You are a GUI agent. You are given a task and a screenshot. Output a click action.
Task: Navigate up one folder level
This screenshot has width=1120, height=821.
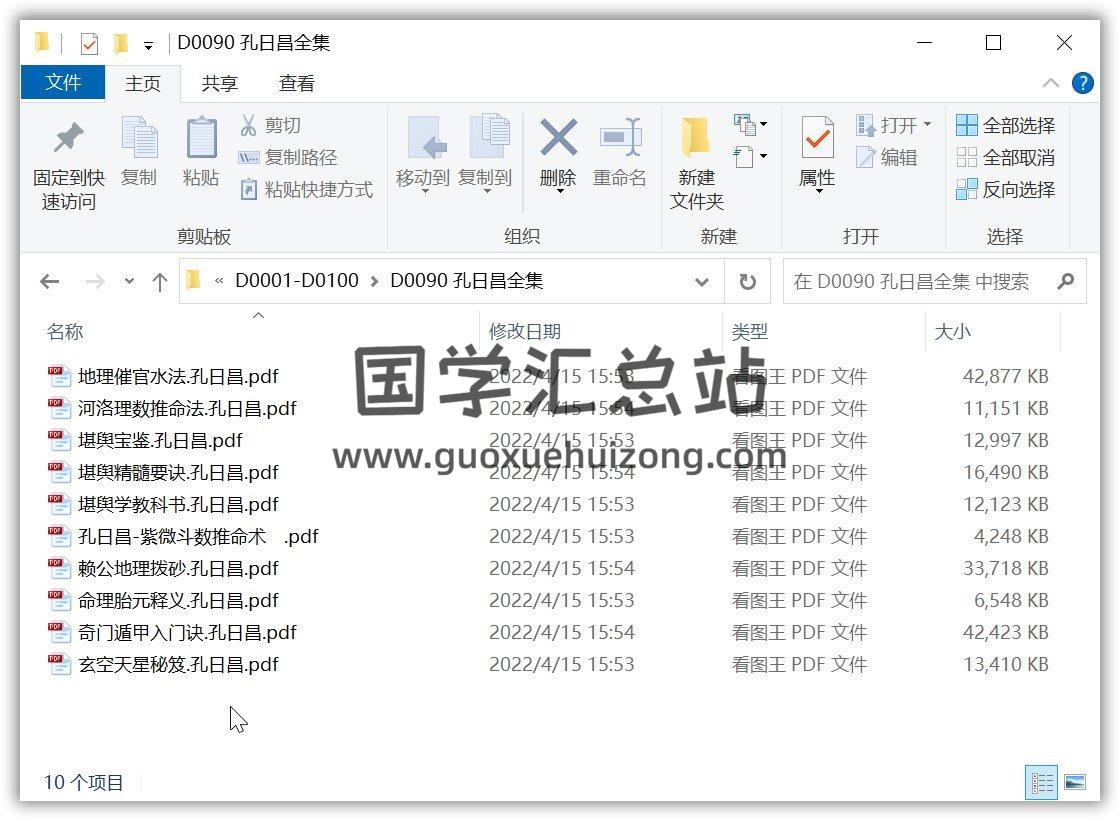[159, 282]
